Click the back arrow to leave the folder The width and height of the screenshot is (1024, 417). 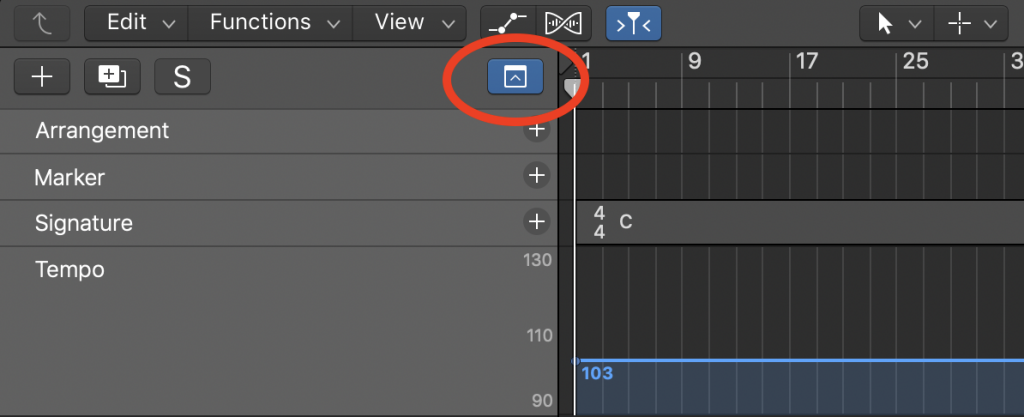click(42, 24)
